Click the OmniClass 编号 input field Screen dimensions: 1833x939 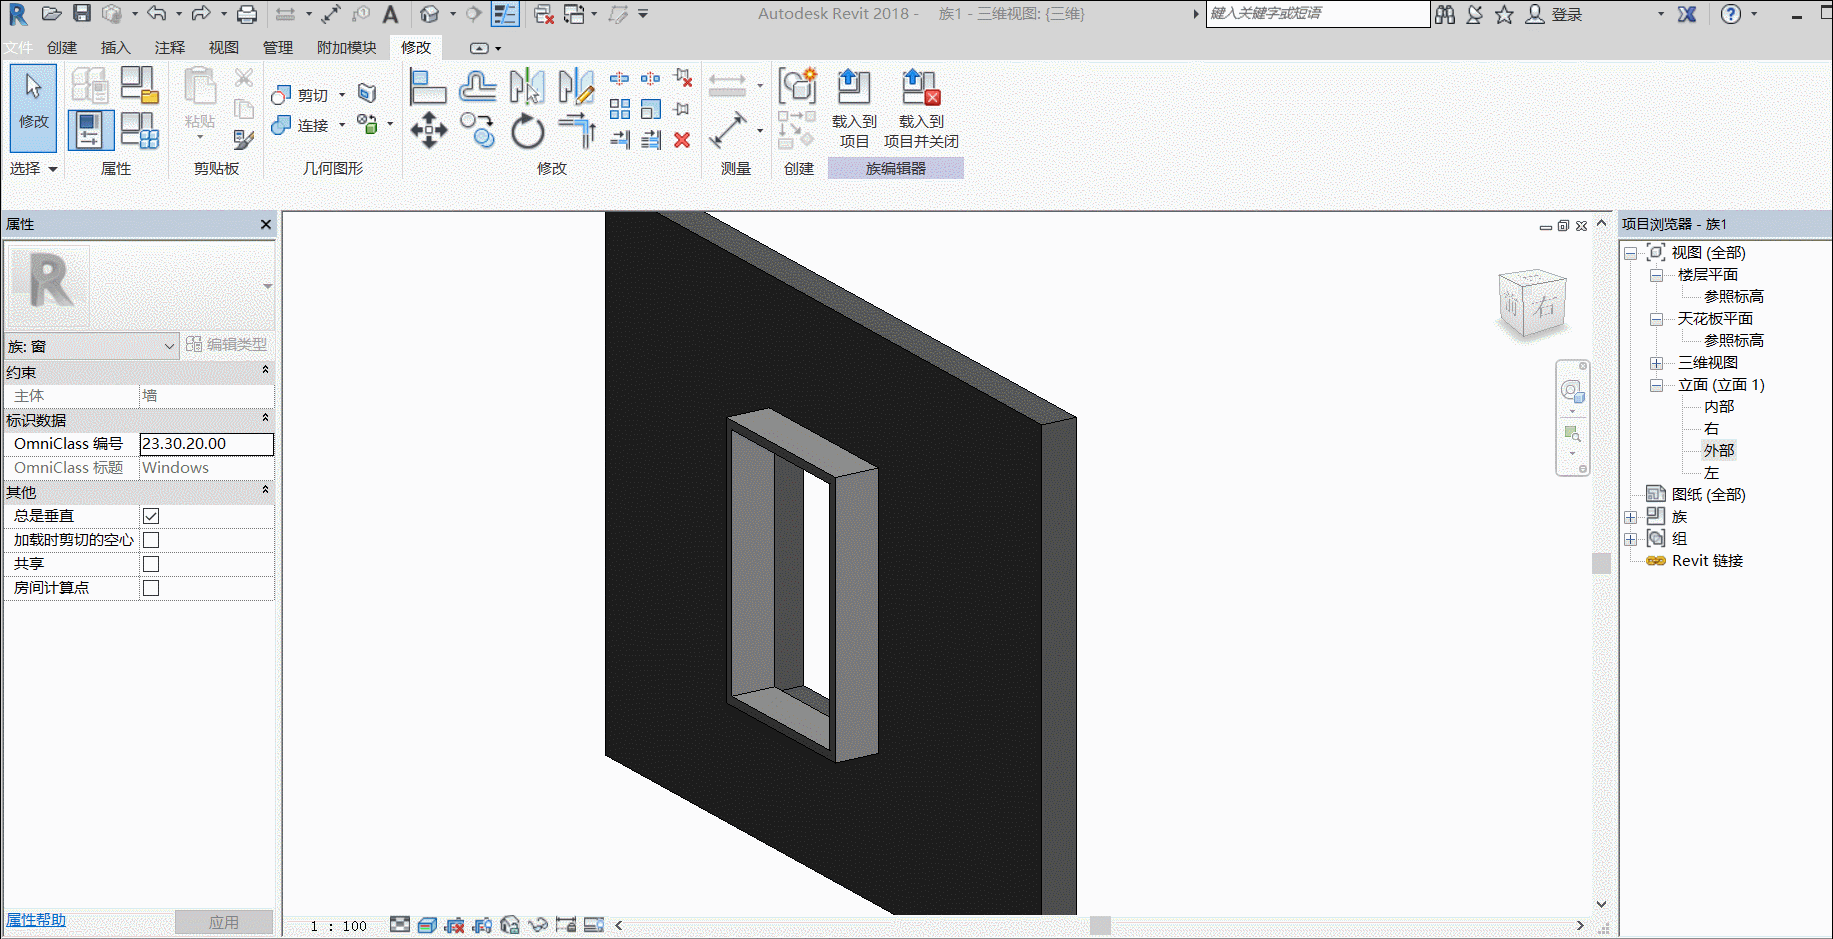(206, 444)
